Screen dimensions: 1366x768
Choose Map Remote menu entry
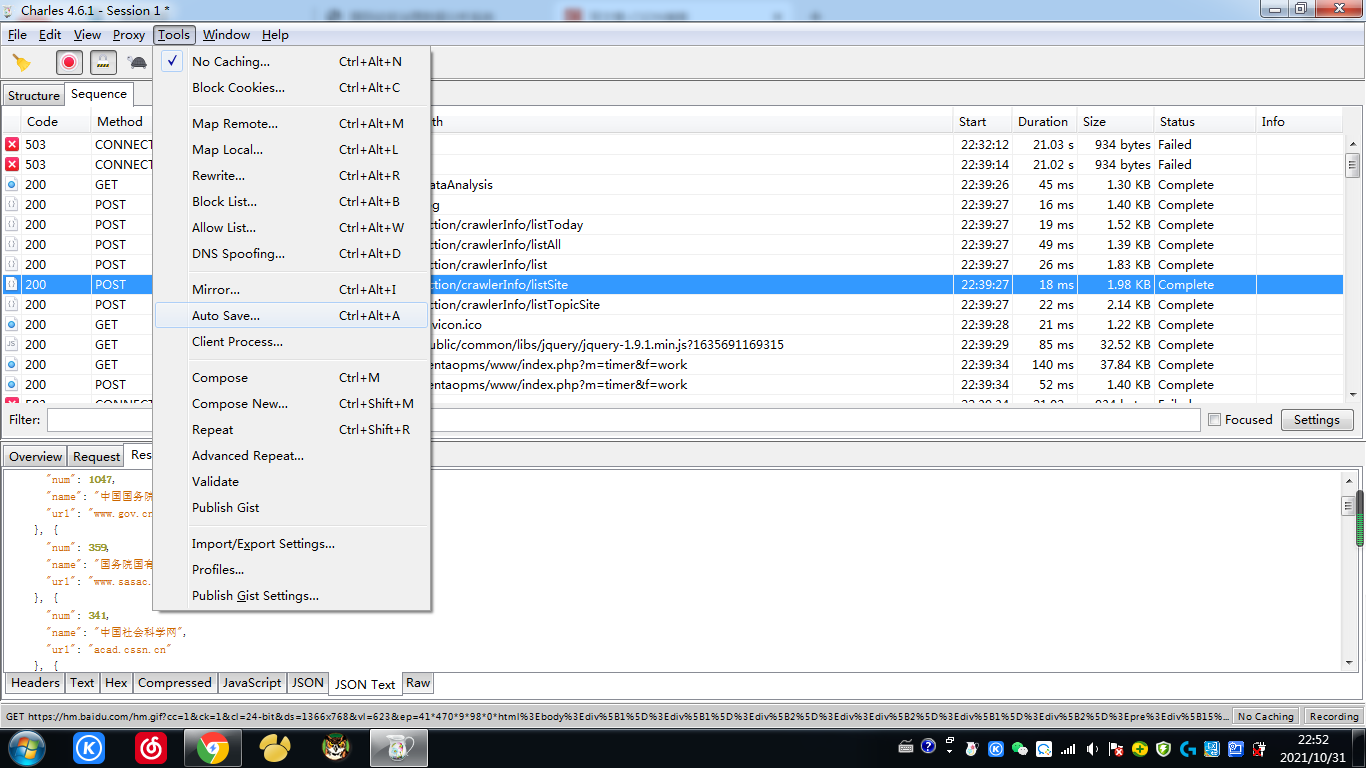pos(292,124)
